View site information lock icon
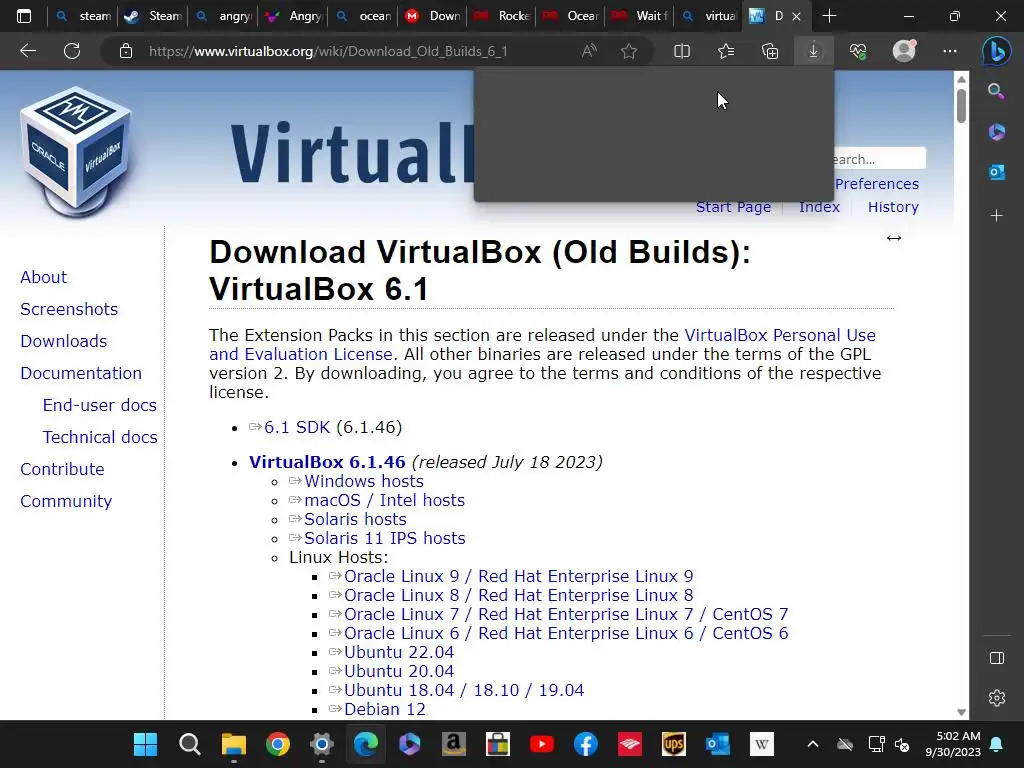The width and height of the screenshot is (1024, 768). tap(126, 51)
